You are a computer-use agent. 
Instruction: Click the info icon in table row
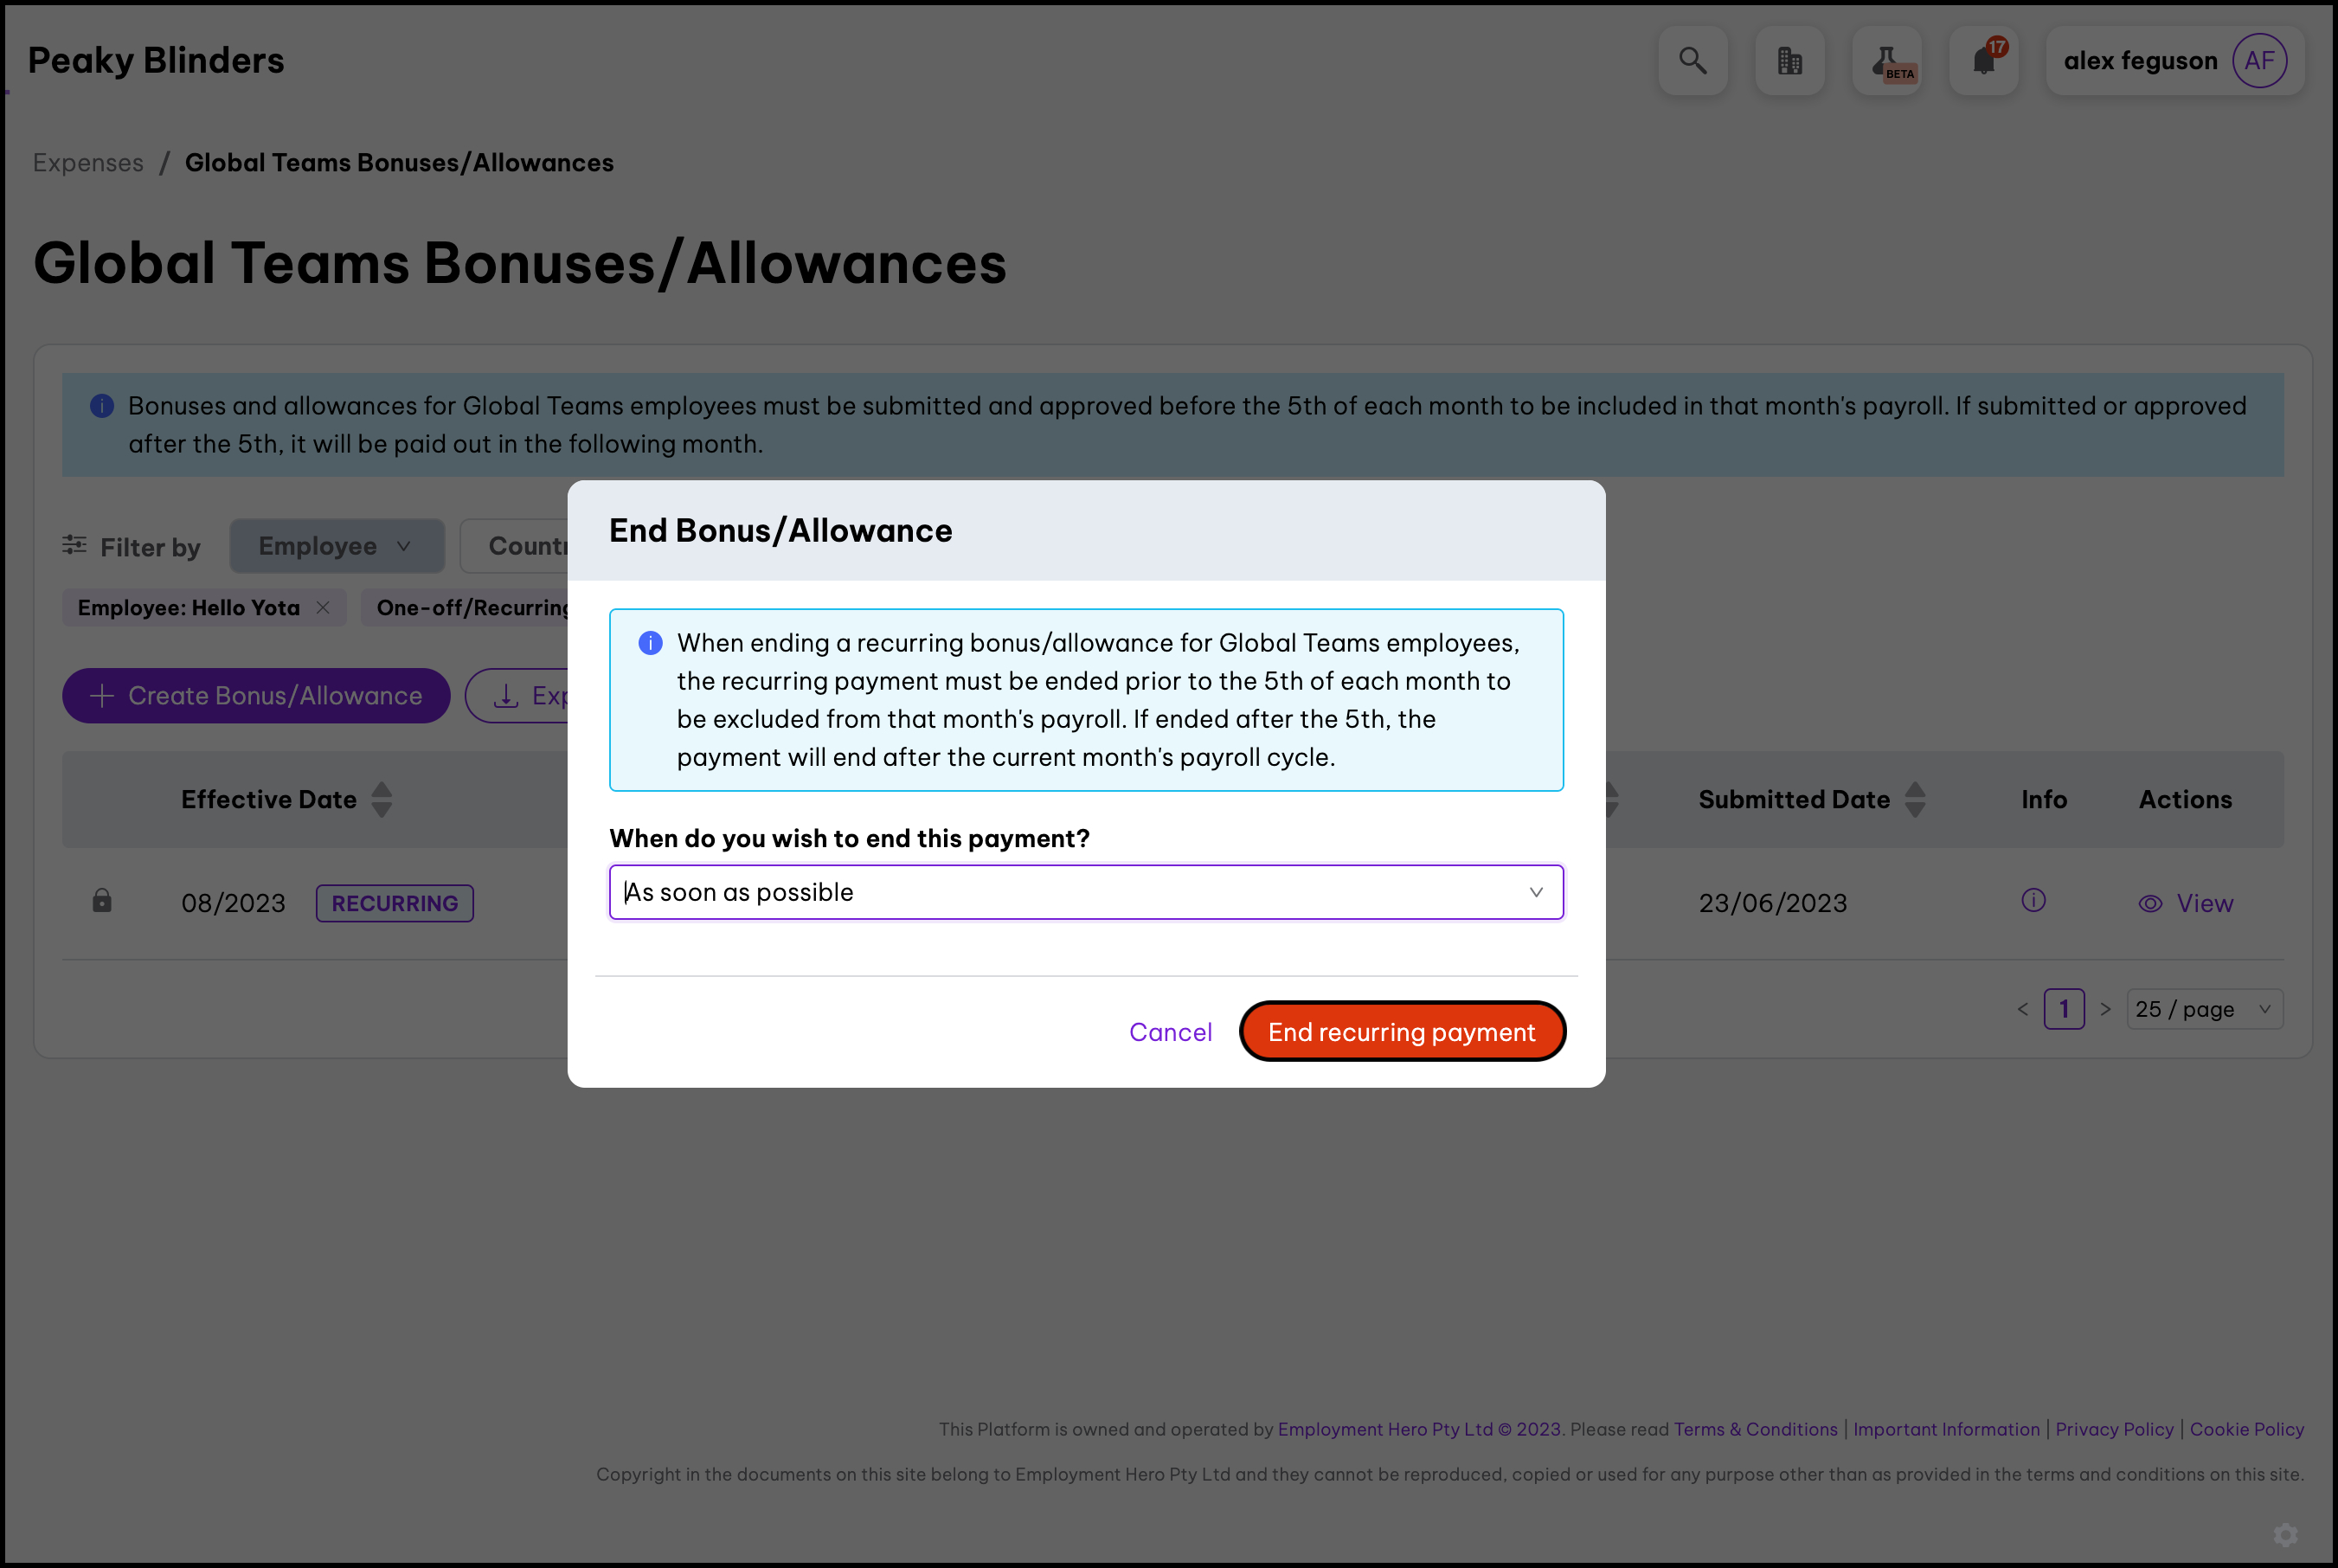2033,901
